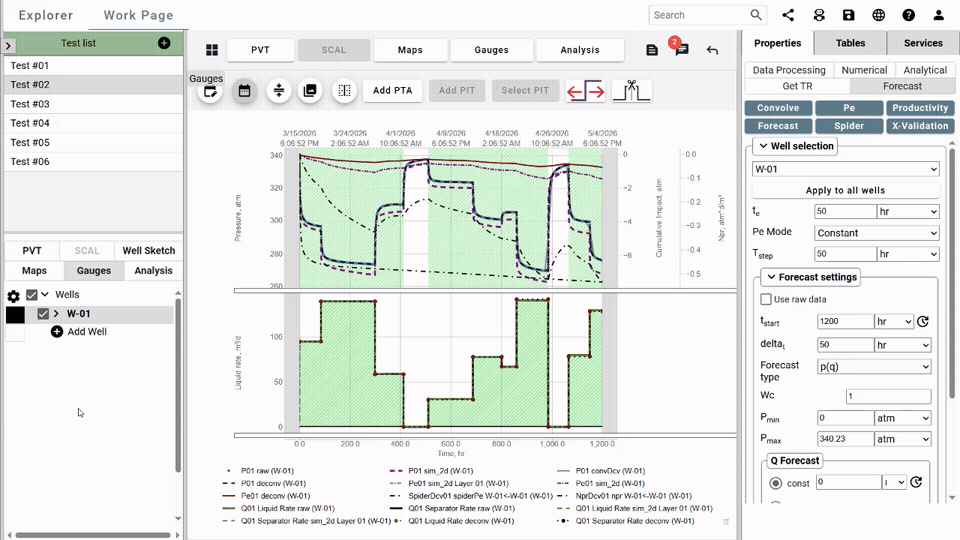Open the Pe Mode Constant dropdown
The image size is (960, 540).
pos(877,233)
